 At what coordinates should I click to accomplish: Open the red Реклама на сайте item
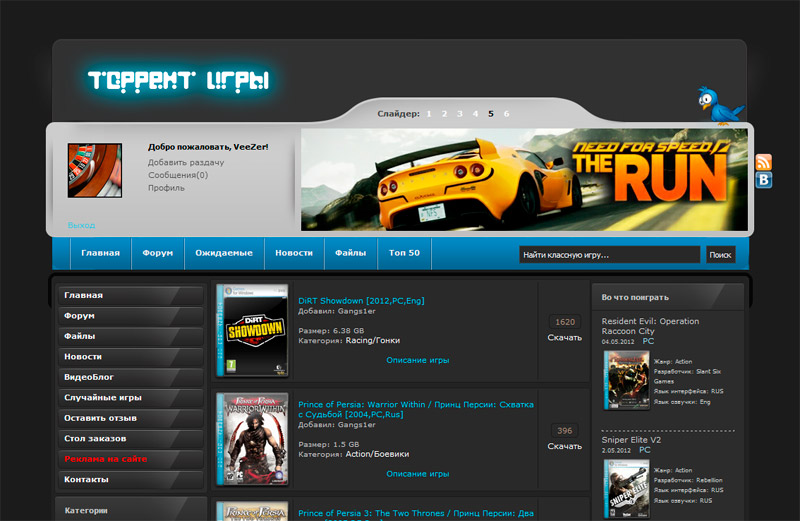(131, 459)
